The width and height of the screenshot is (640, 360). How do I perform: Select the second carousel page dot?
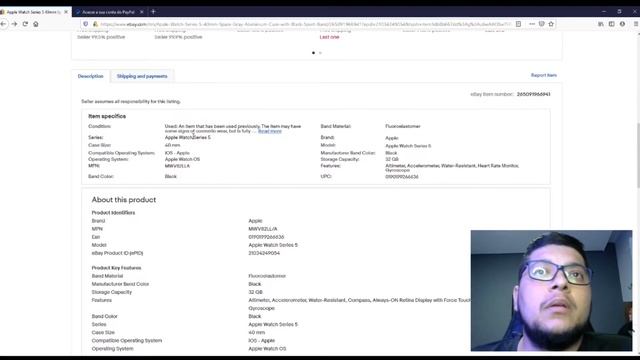(320, 53)
